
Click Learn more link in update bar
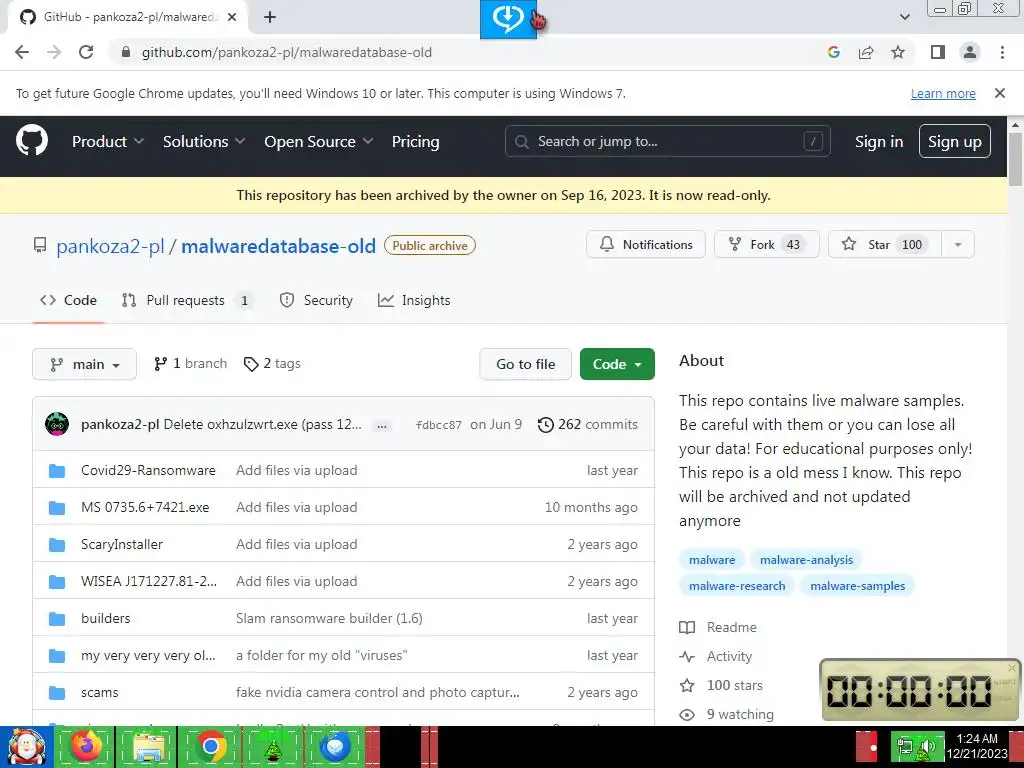click(943, 94)
